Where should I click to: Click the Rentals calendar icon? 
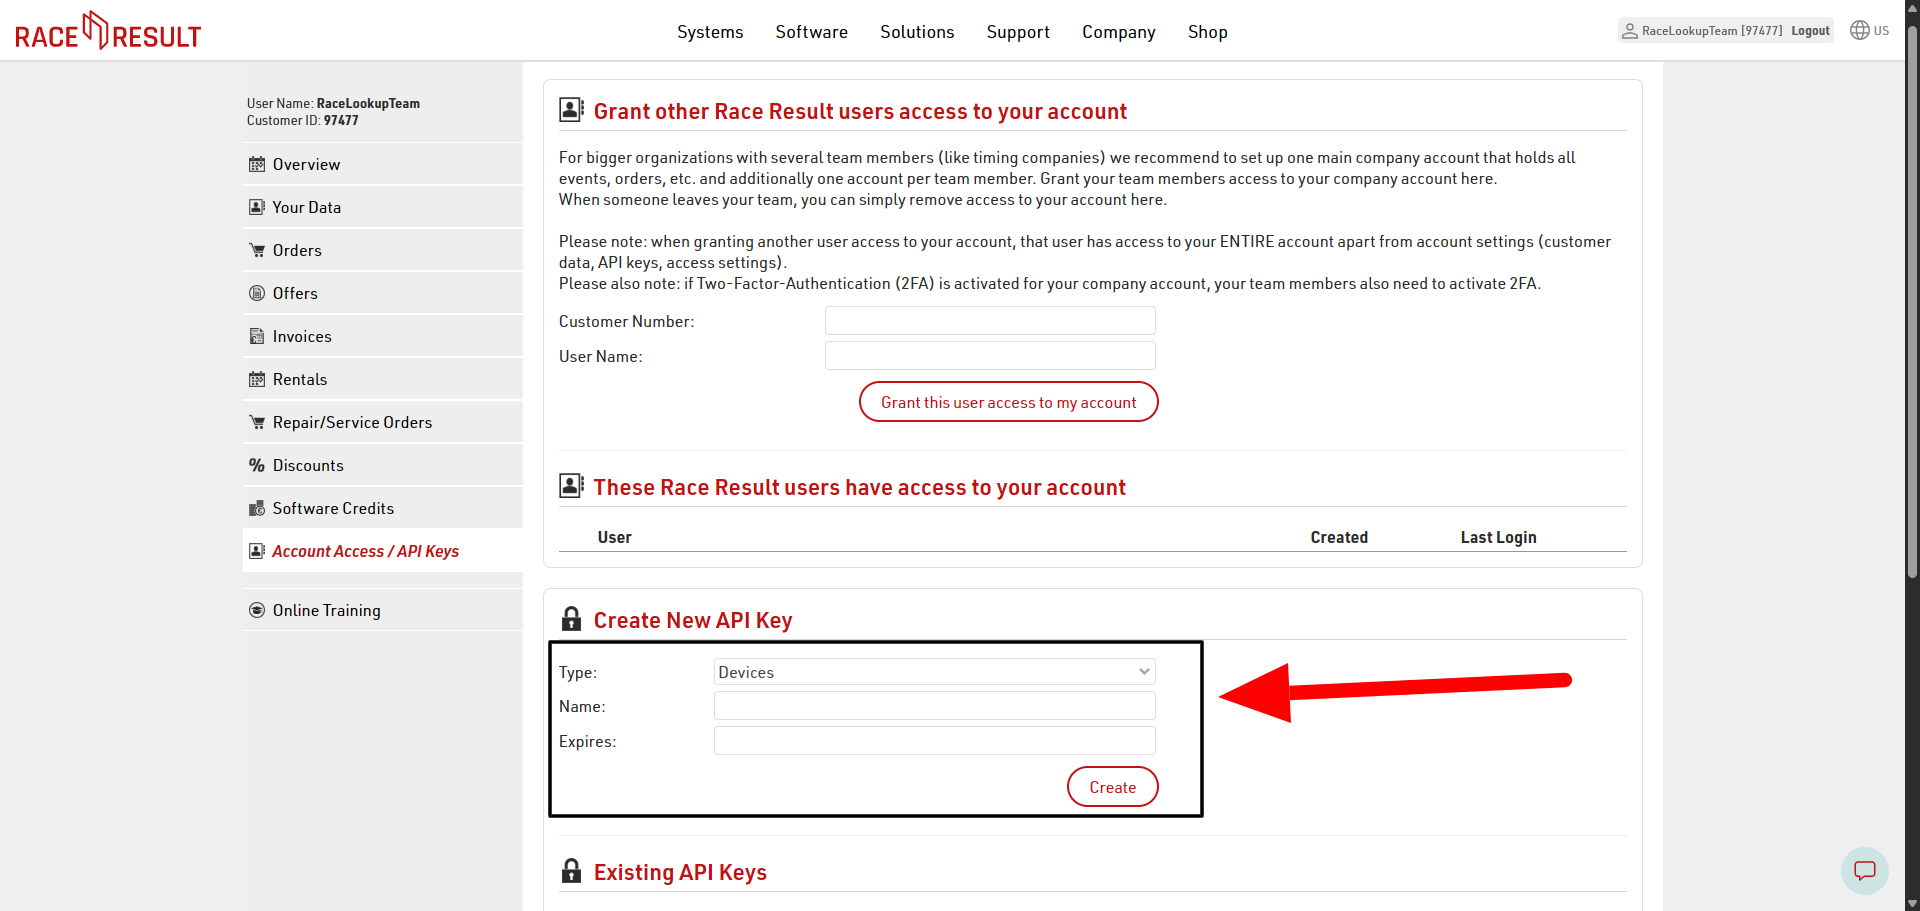click(x=258, y=378)
